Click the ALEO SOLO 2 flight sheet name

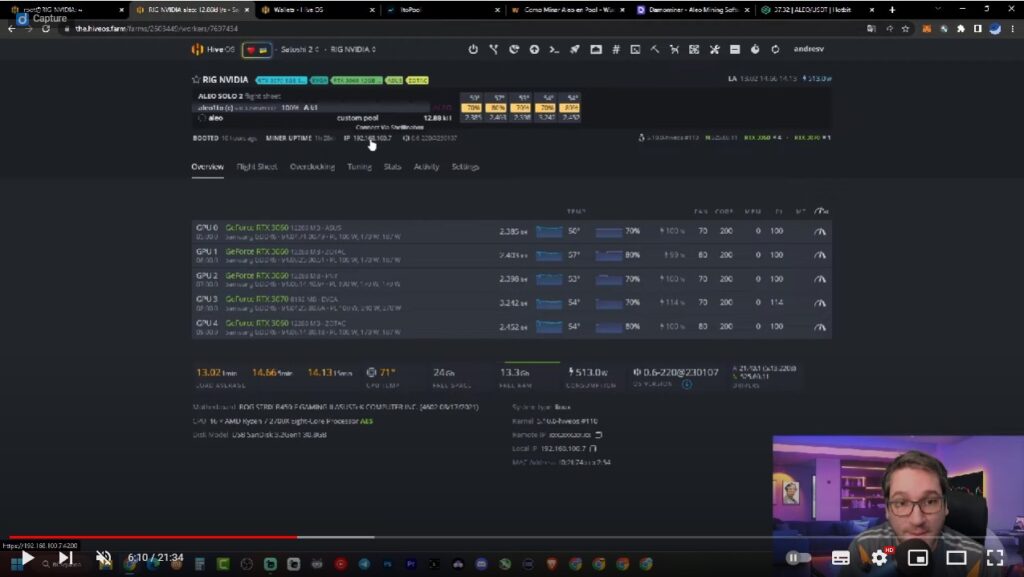220,96
